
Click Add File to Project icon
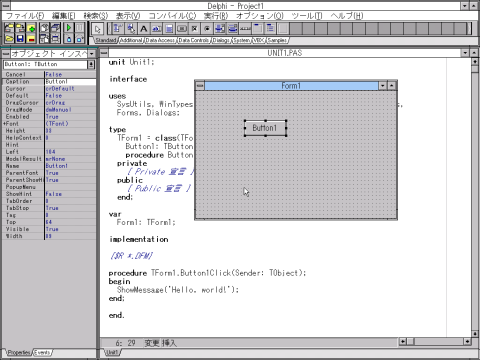[x=31, y=28]
